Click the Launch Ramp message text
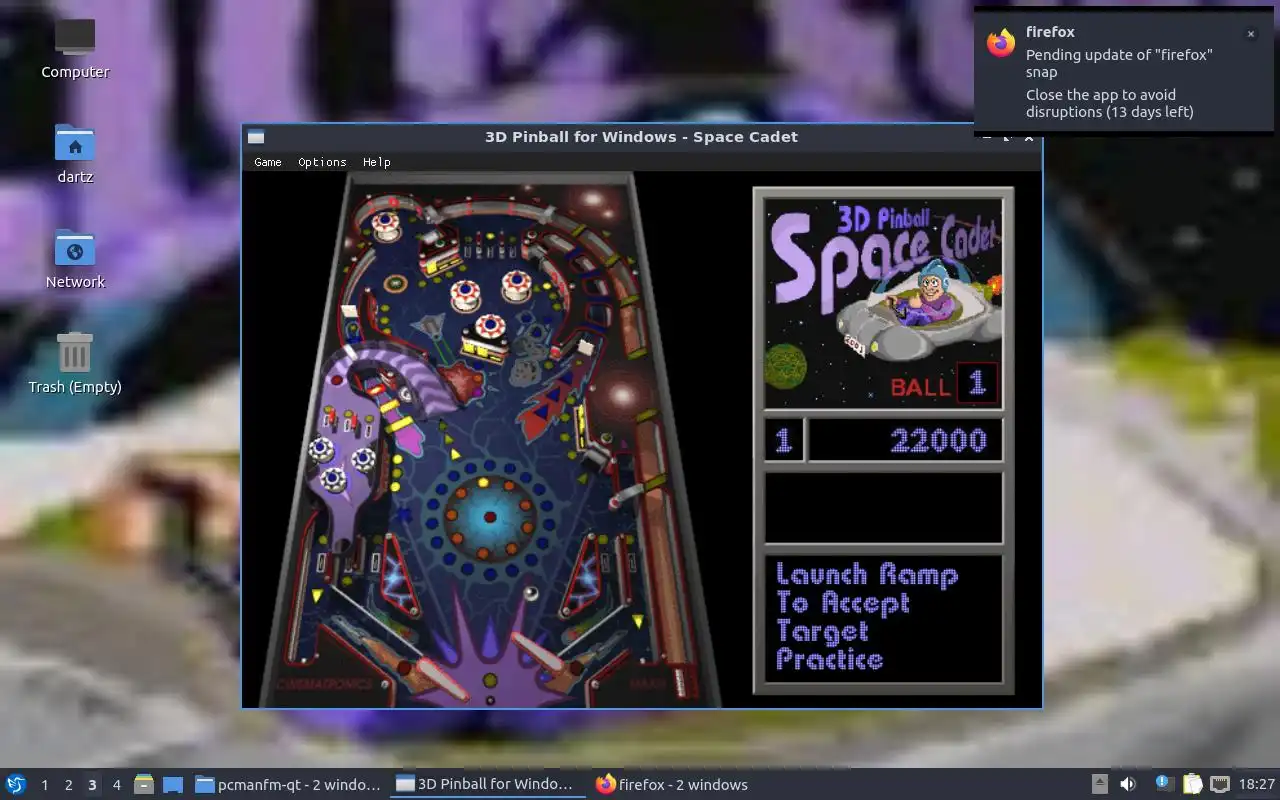This screenshot has width=1280, height=800. pyautogui.click(x=868, y=617)
